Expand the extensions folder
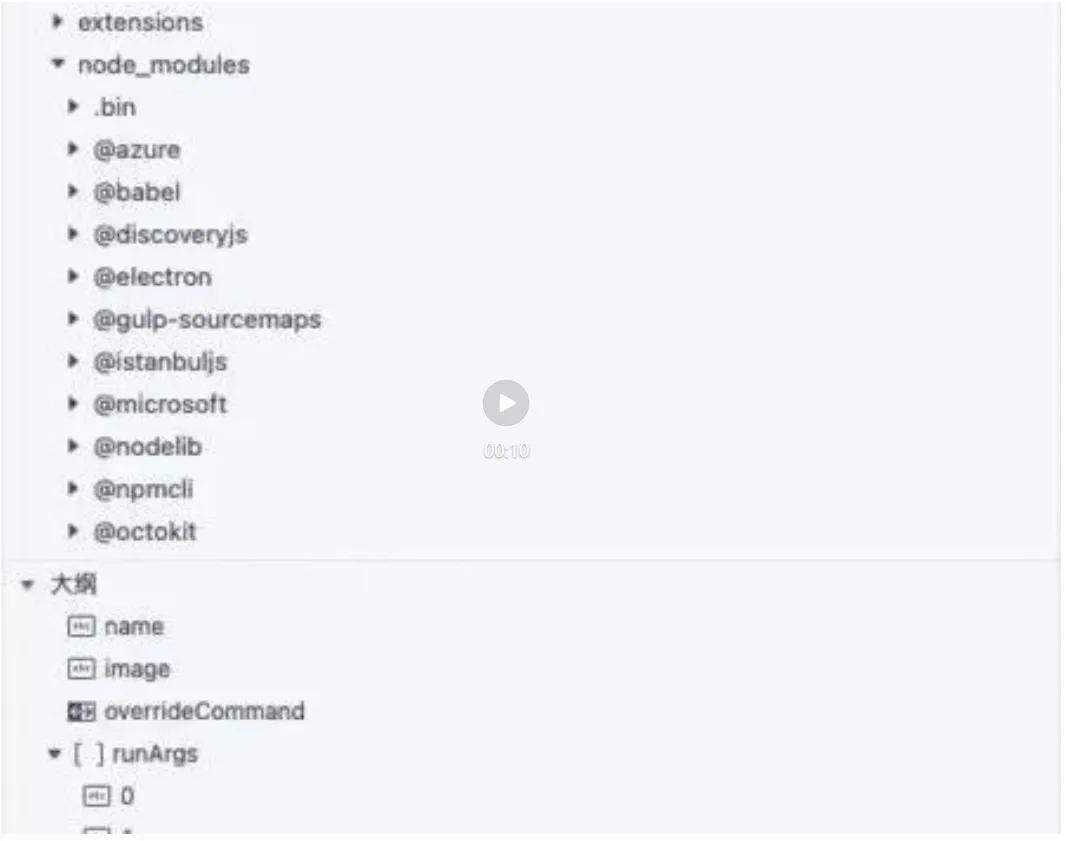 [57, 22]
